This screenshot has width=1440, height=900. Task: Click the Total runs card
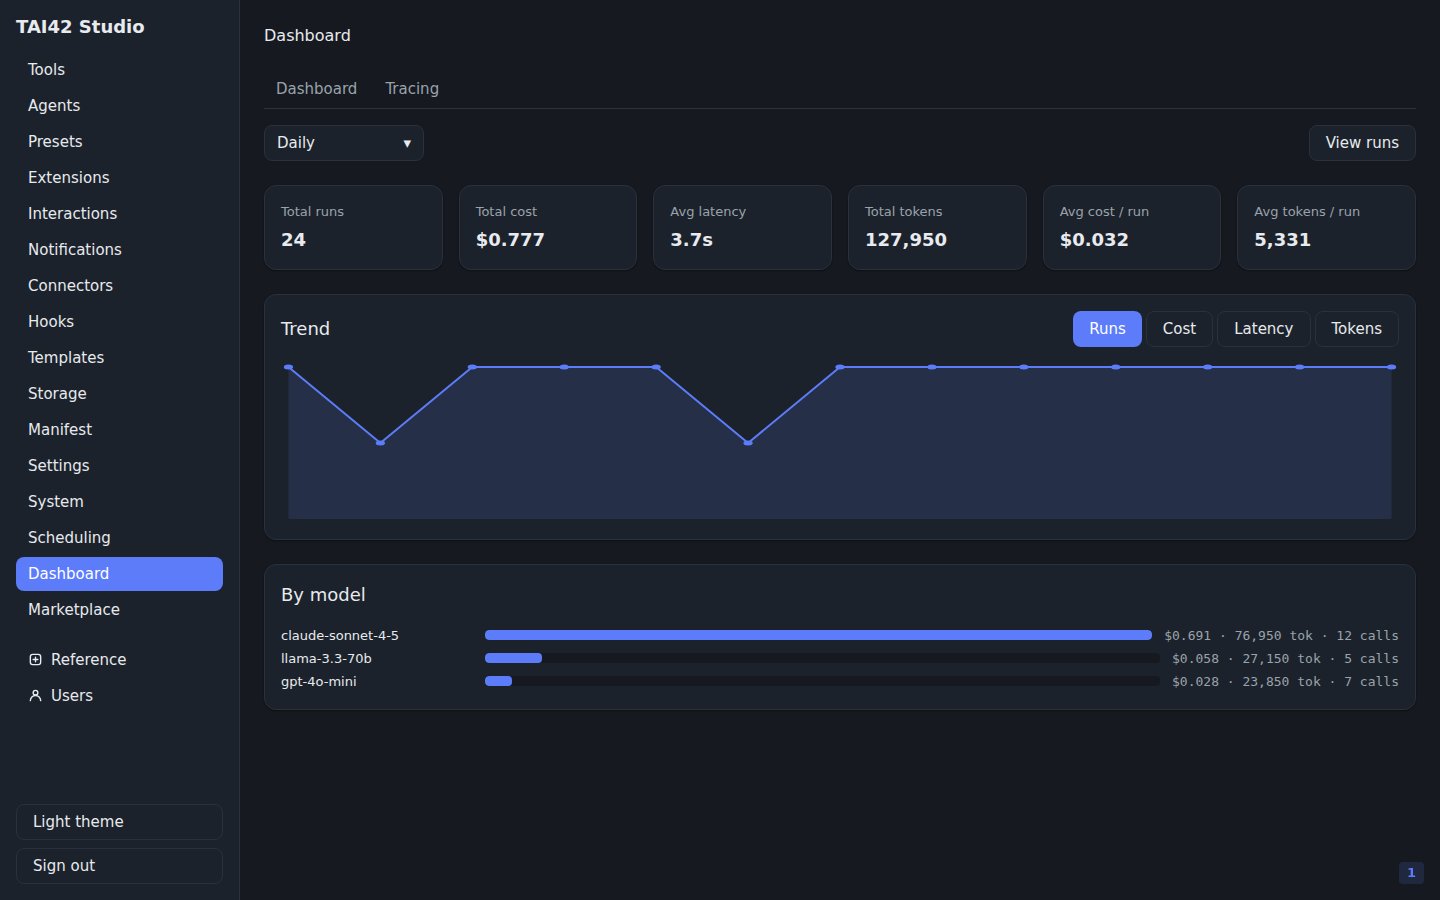tap(353, 227)
